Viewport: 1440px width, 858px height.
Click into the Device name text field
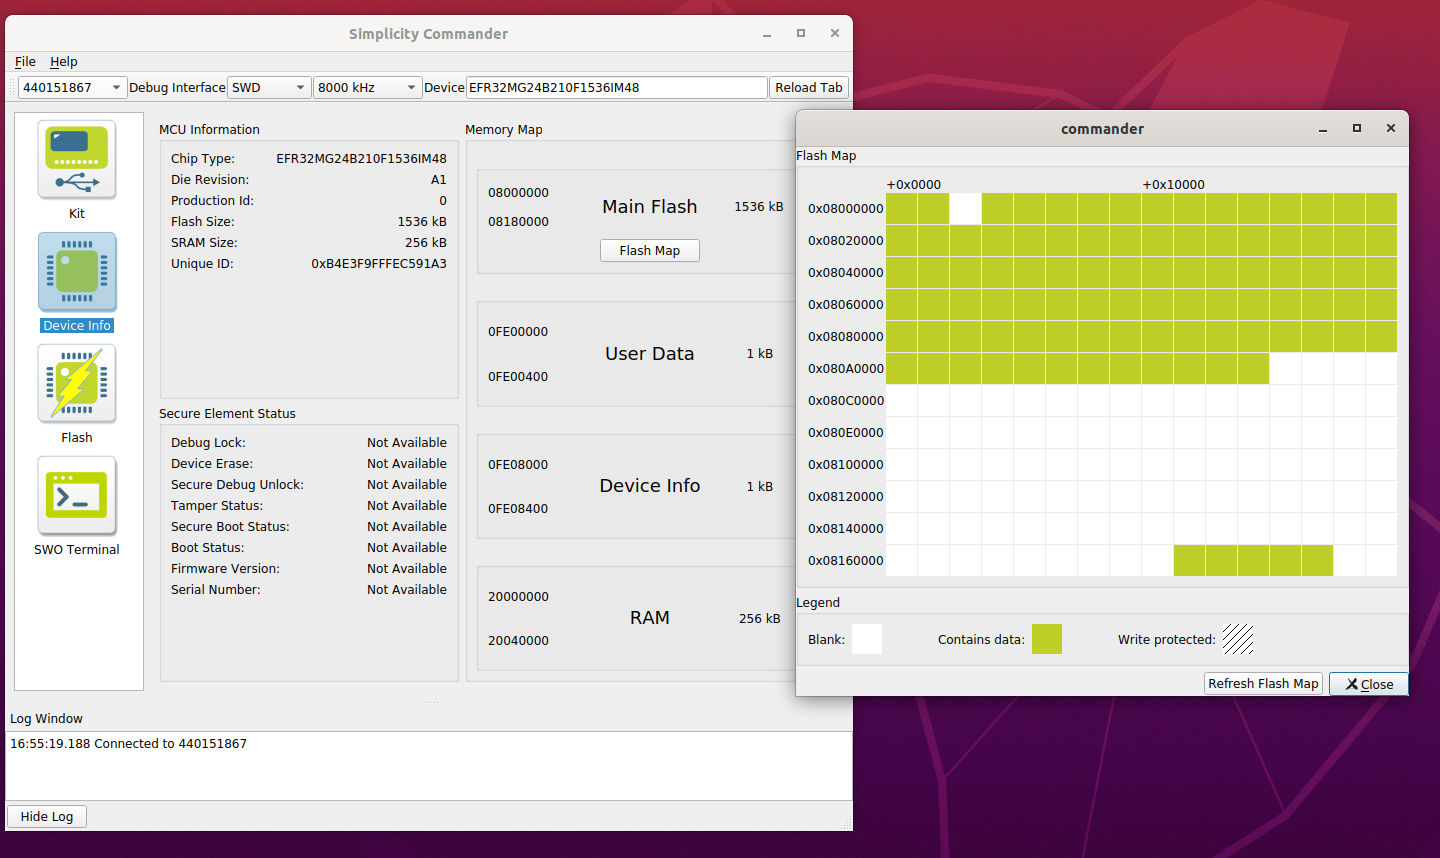click(616, 88)
